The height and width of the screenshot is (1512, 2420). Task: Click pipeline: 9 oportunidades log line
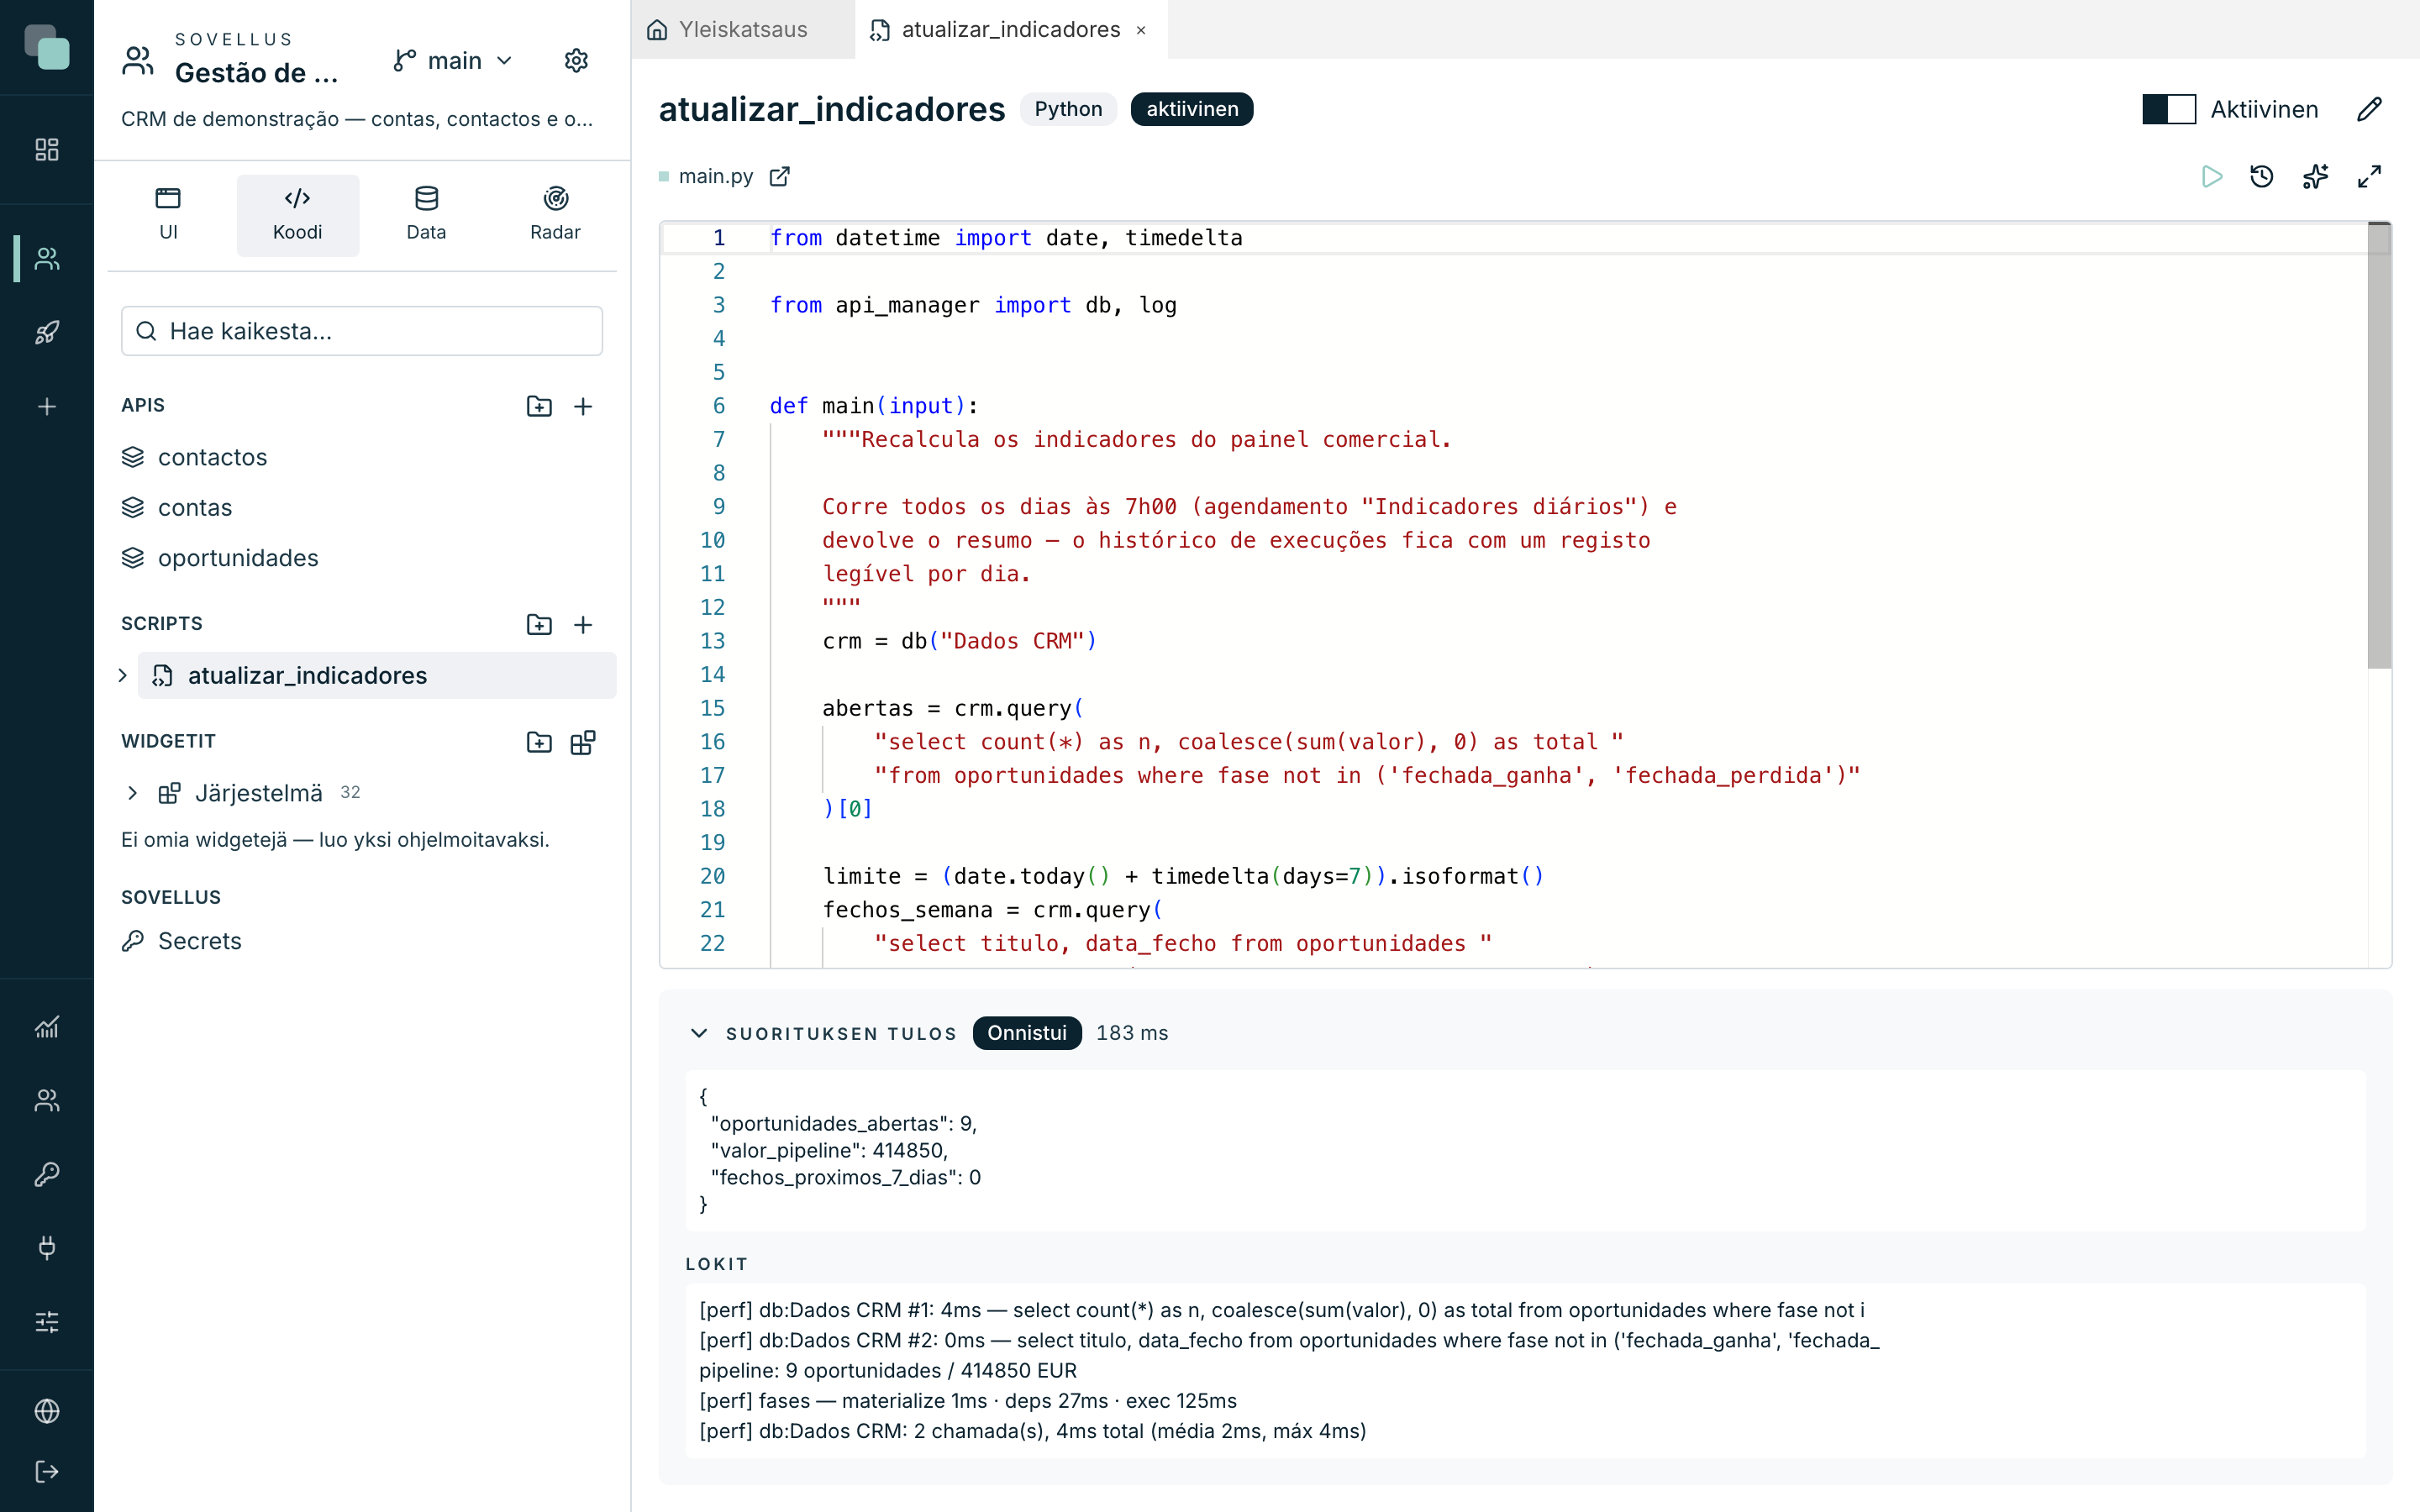point(888,1371)
